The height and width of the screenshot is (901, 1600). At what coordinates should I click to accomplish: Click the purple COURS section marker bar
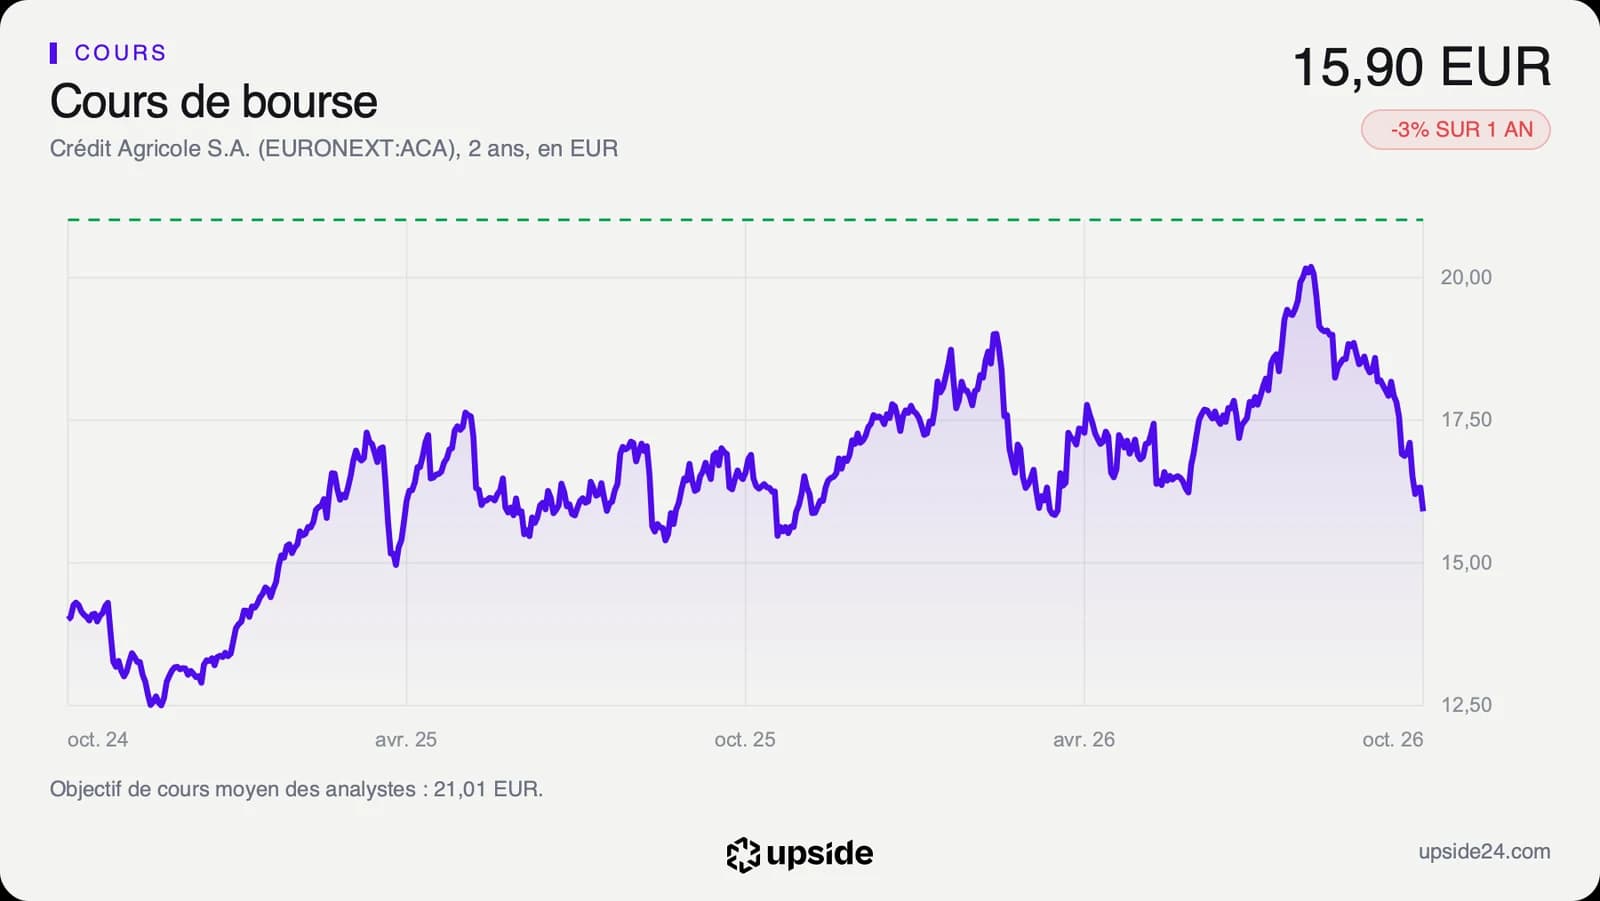(53, 53)
